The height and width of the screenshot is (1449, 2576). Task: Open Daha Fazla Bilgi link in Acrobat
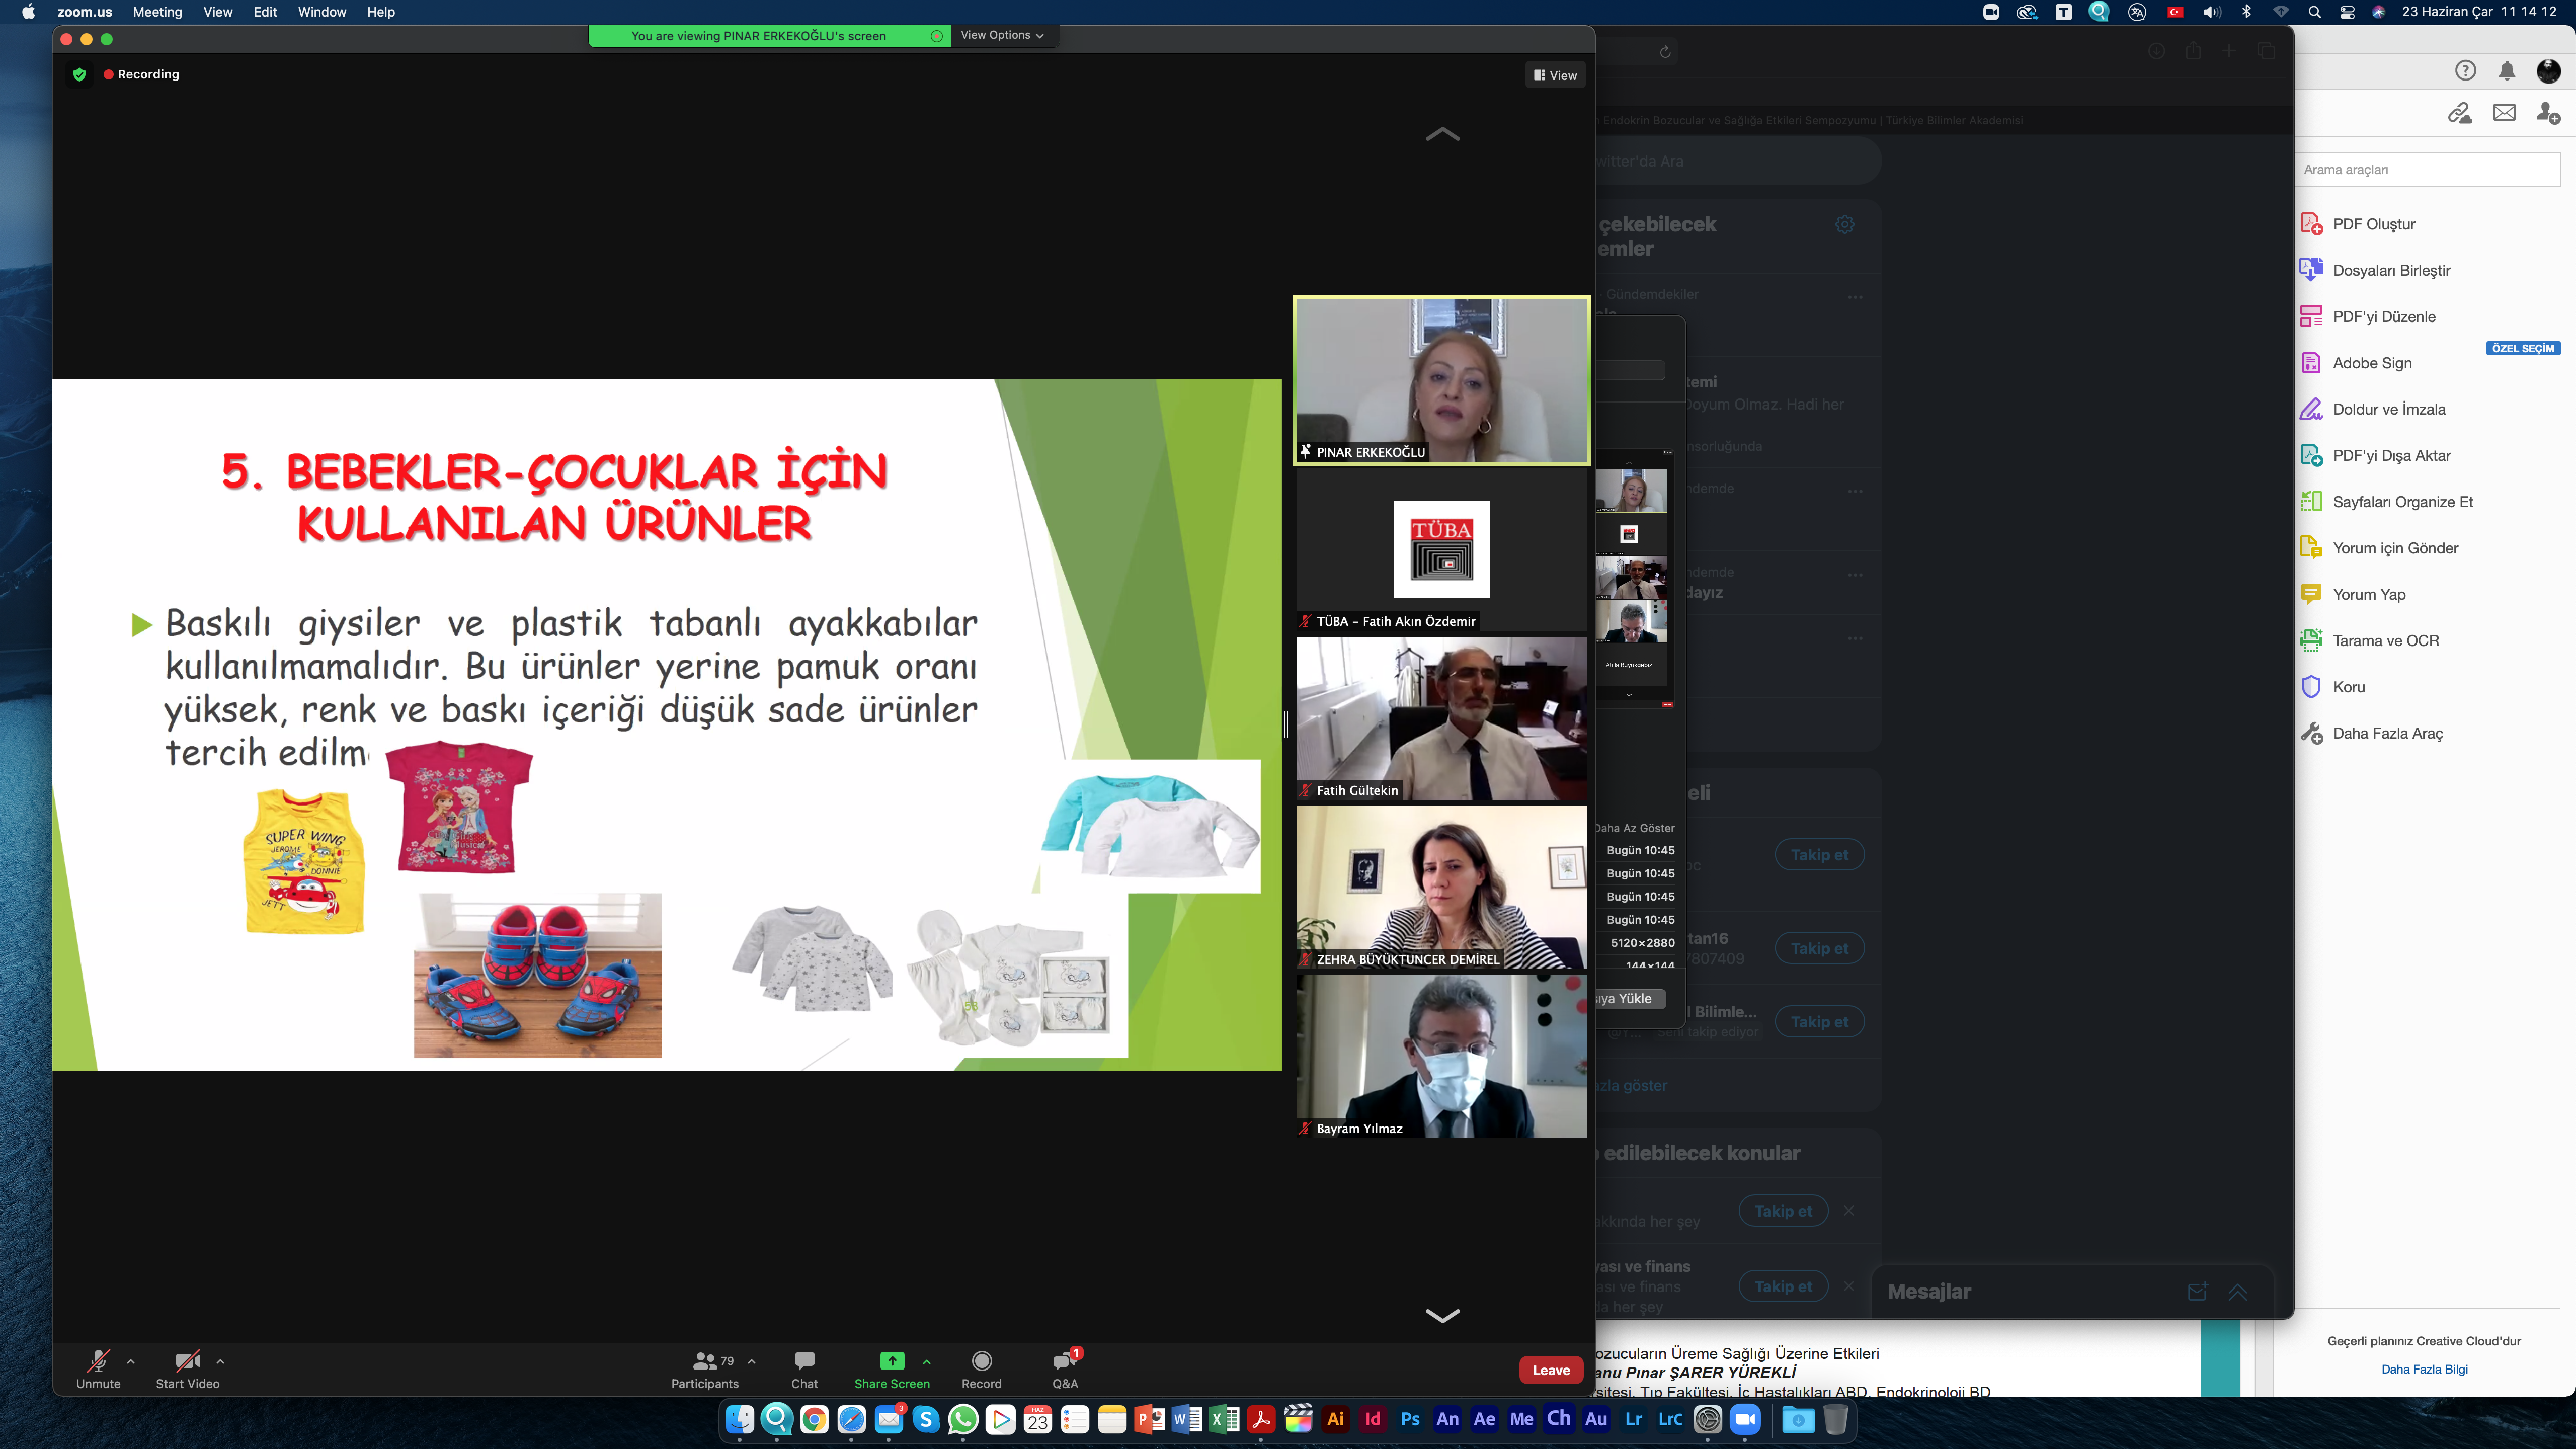pos(2424,1369)
